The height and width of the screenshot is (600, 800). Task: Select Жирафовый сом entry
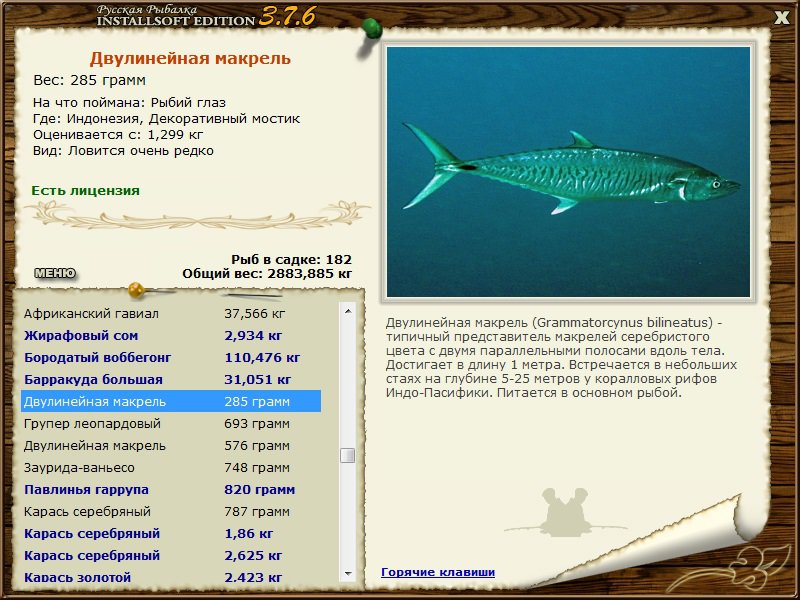(171, 336)
